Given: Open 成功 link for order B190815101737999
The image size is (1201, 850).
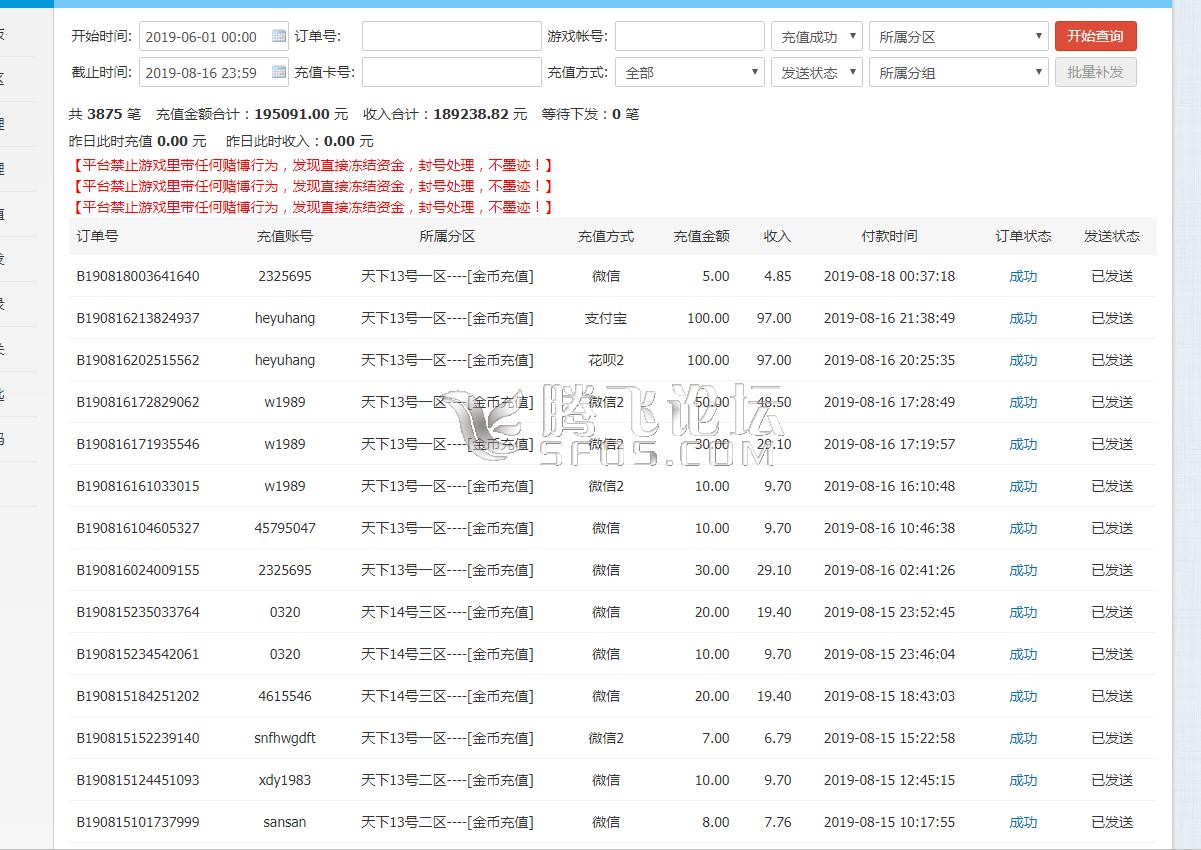Looking at the screenshot, I should coord(1023,823).
